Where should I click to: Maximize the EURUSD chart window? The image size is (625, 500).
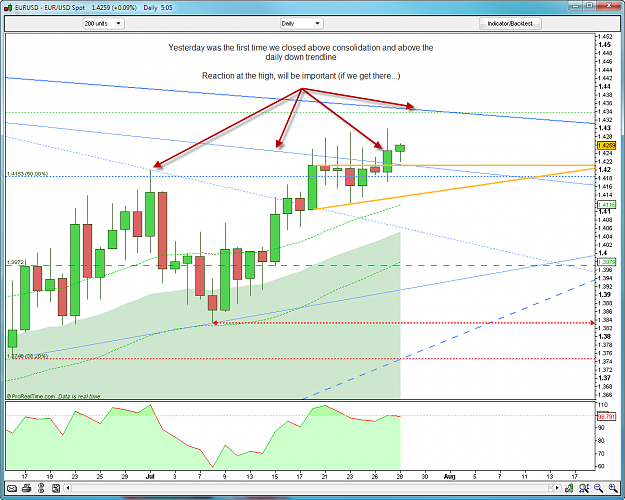pyautogui.click(x=590, y=6)
